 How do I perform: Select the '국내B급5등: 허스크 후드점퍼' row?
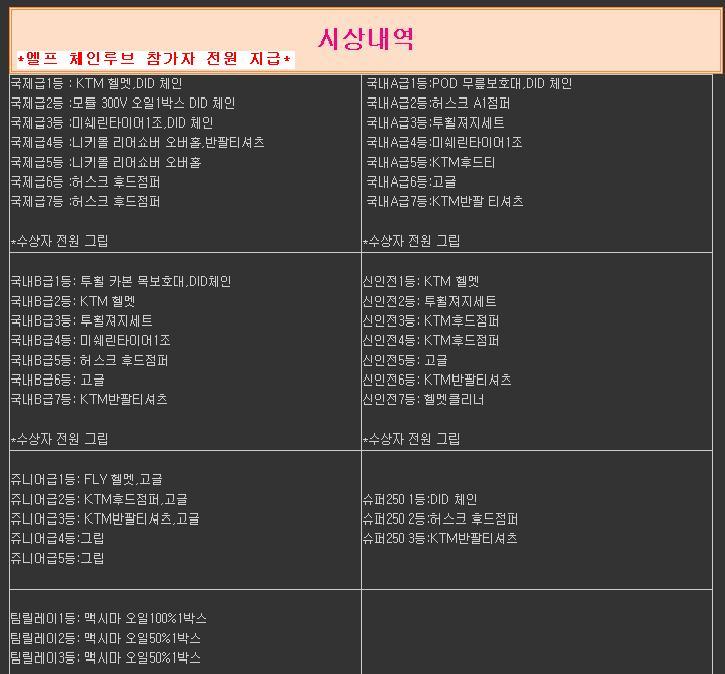coord(89,361)
